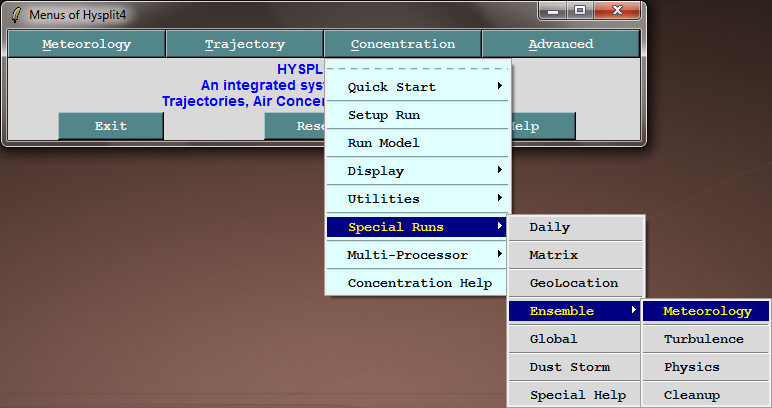Expand the Quick Start submenu

tap(418, 87)
